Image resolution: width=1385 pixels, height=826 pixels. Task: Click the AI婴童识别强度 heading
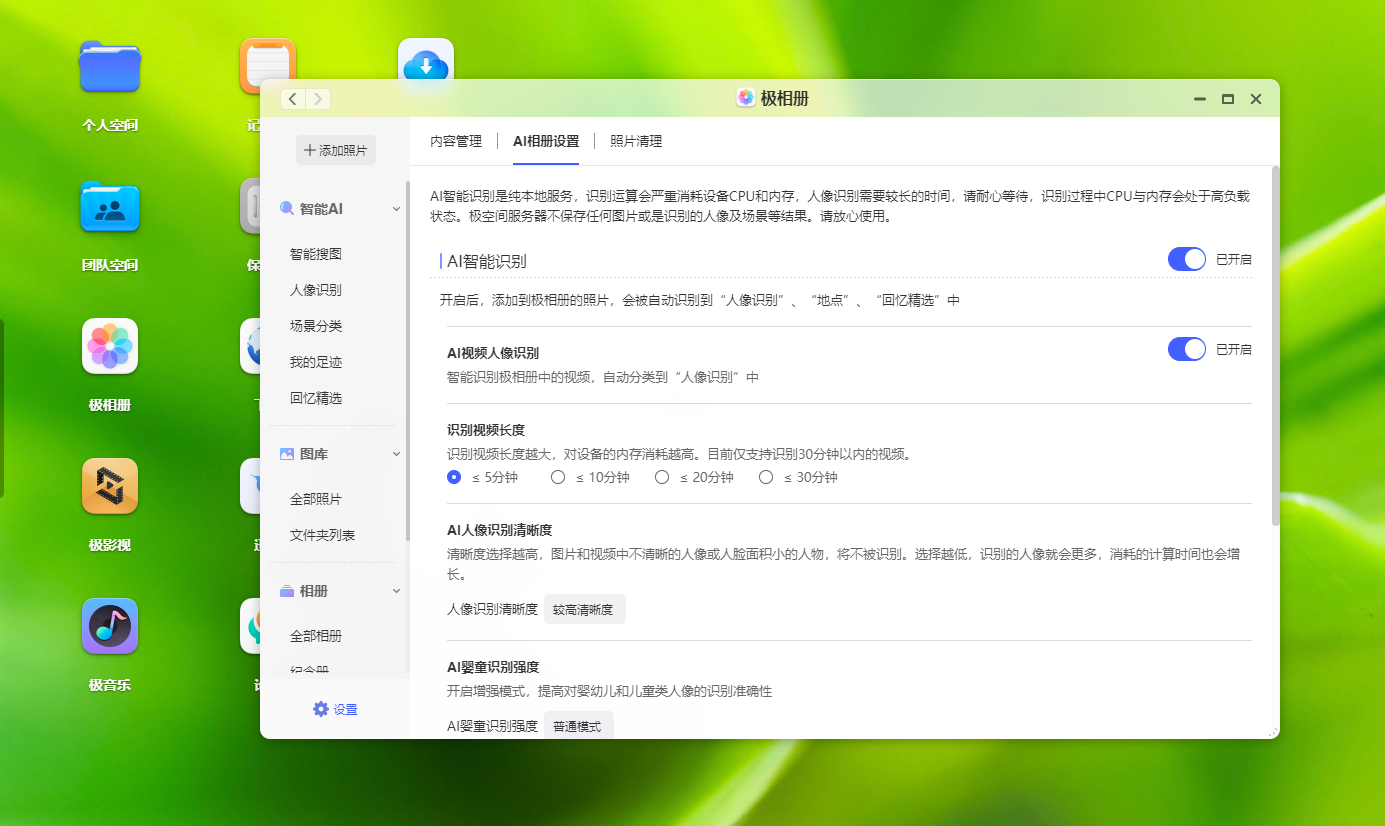pos(492,667)
